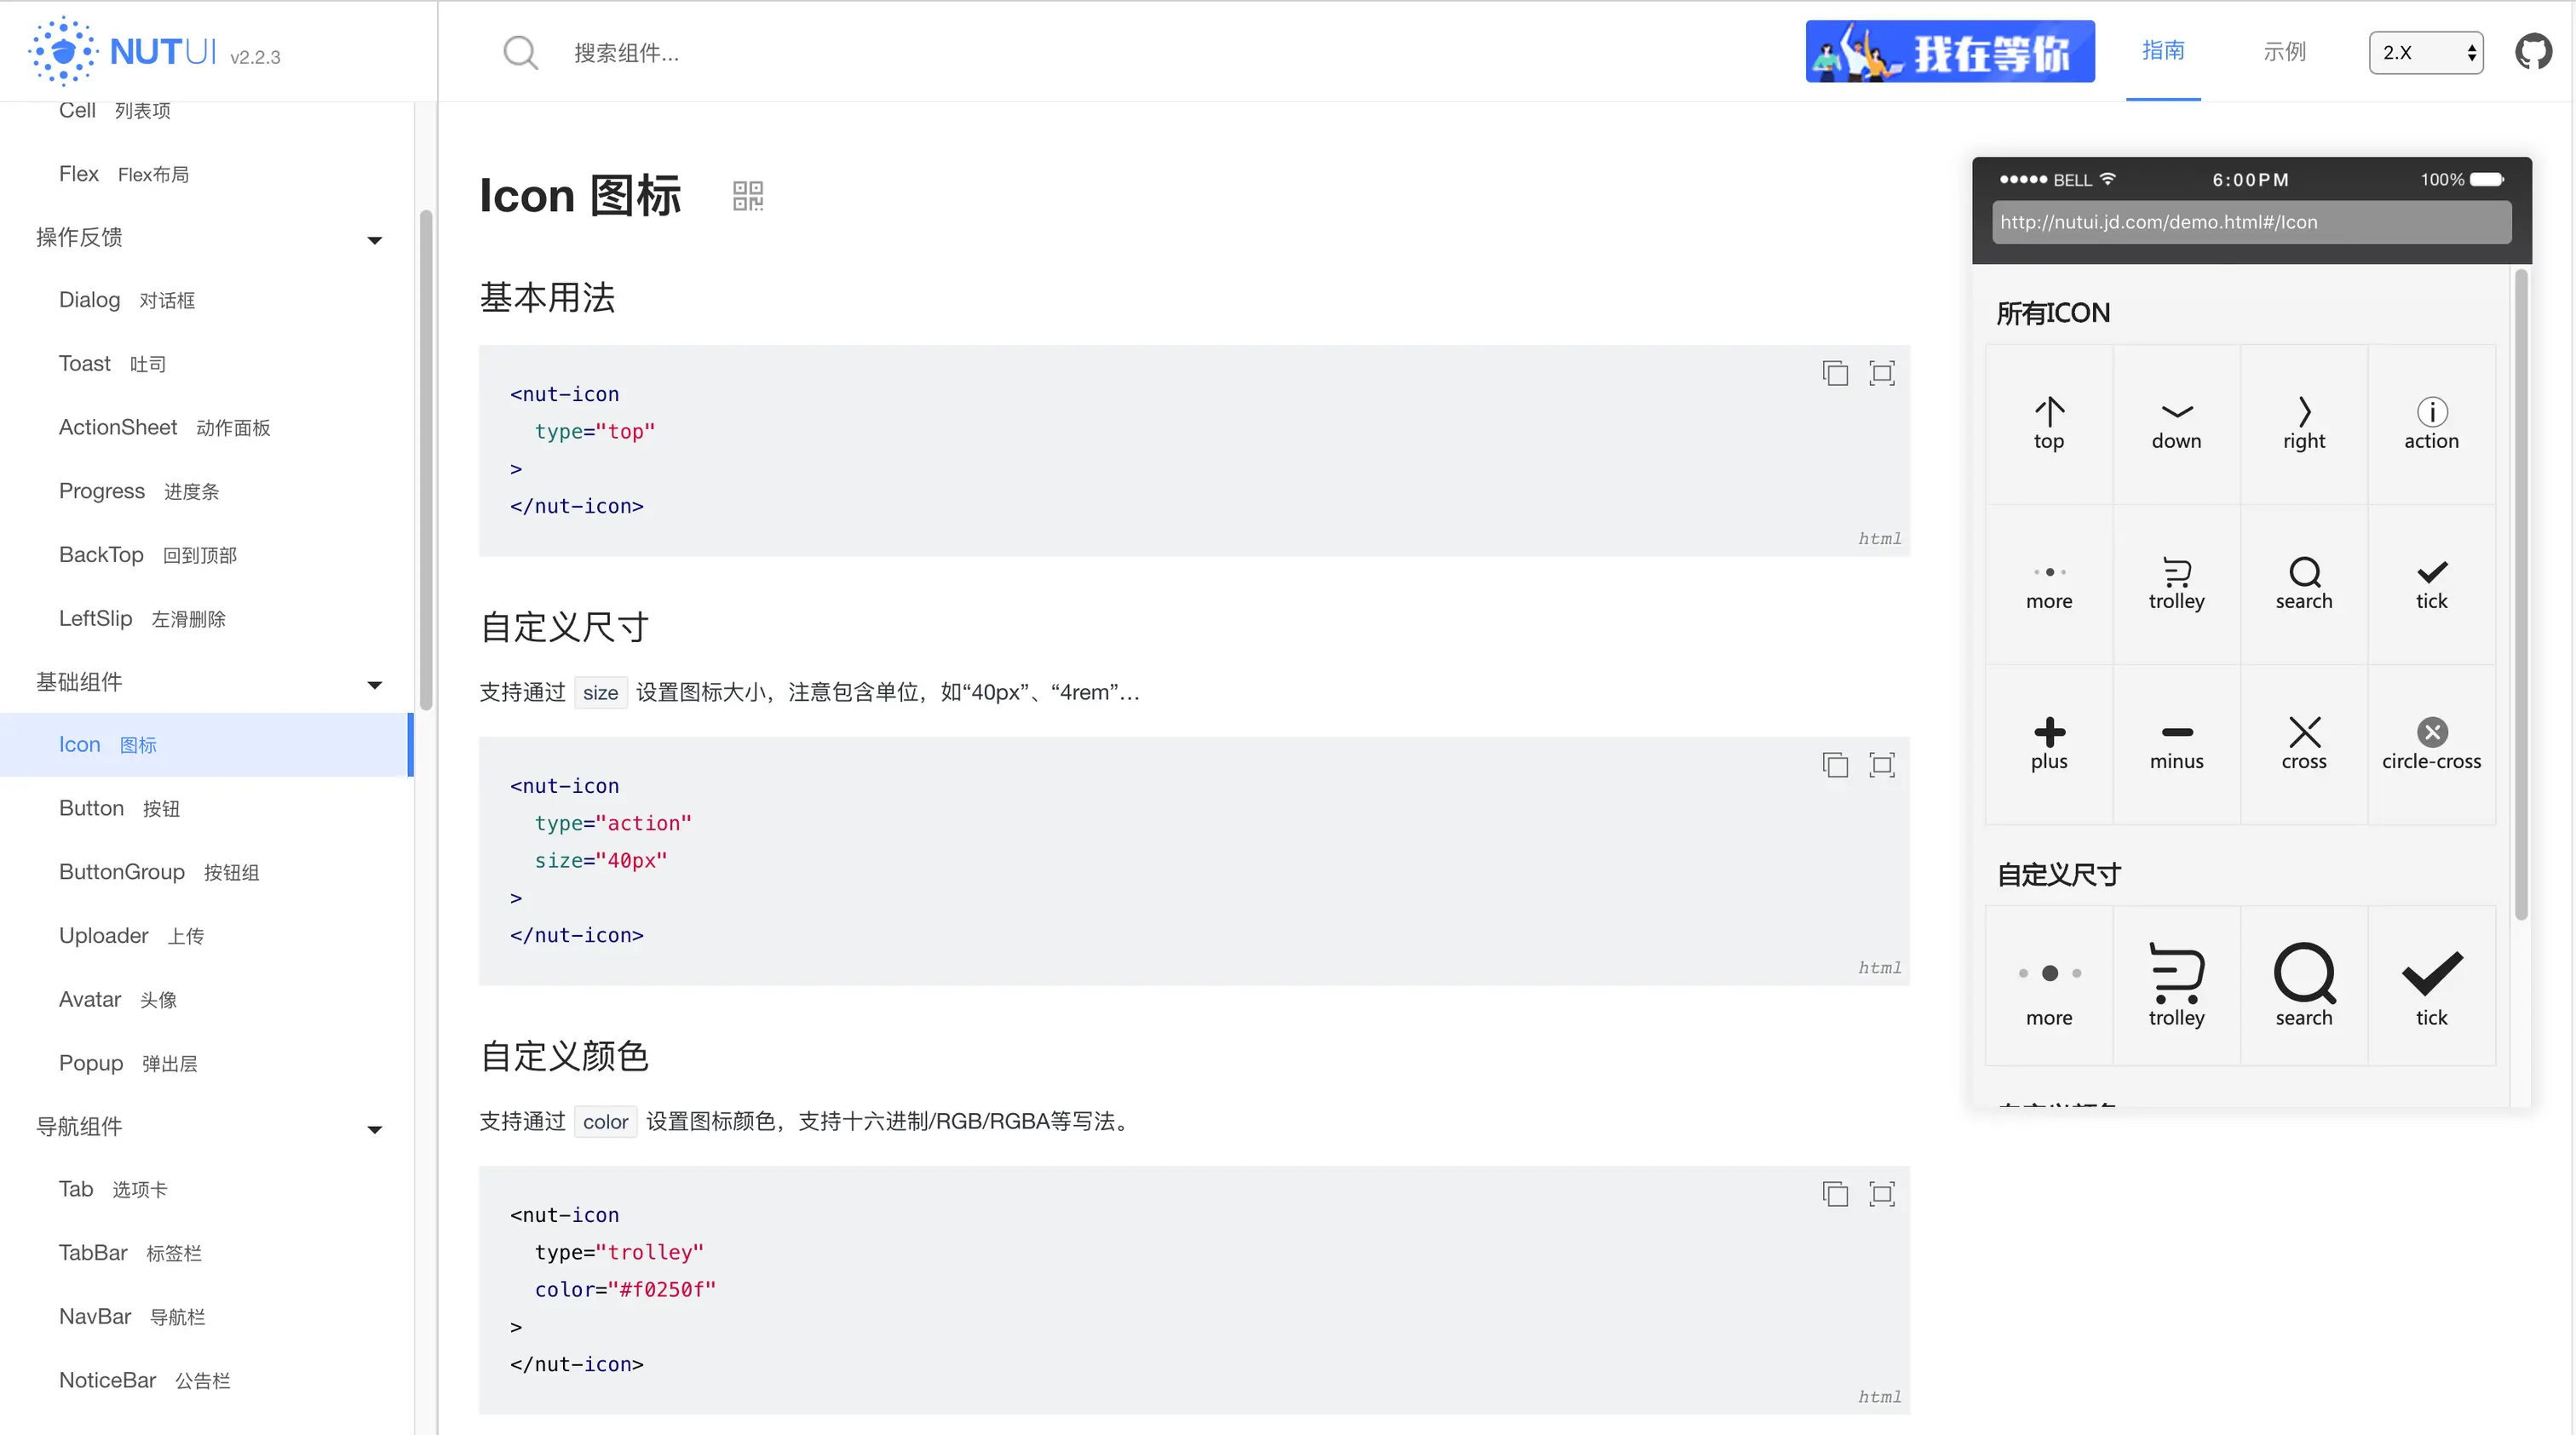
Task: Click the plus icon in demo grid
Action: pos(2049,732)
